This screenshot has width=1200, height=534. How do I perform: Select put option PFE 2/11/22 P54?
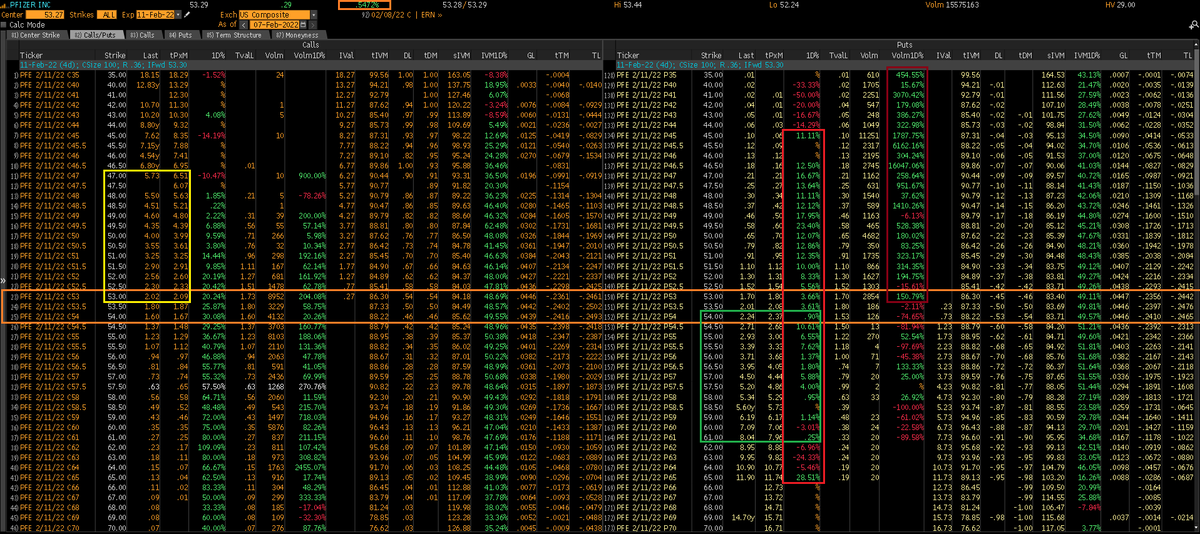[644, 317]
